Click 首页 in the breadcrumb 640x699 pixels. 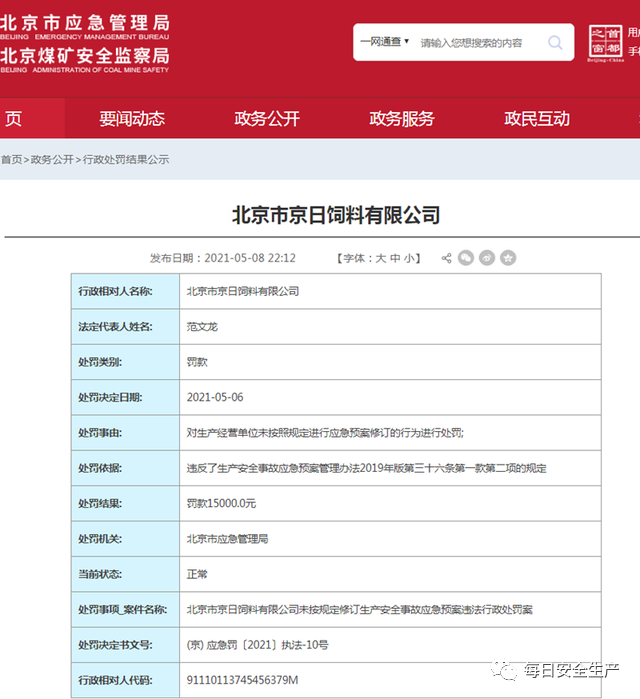[11, 160]
